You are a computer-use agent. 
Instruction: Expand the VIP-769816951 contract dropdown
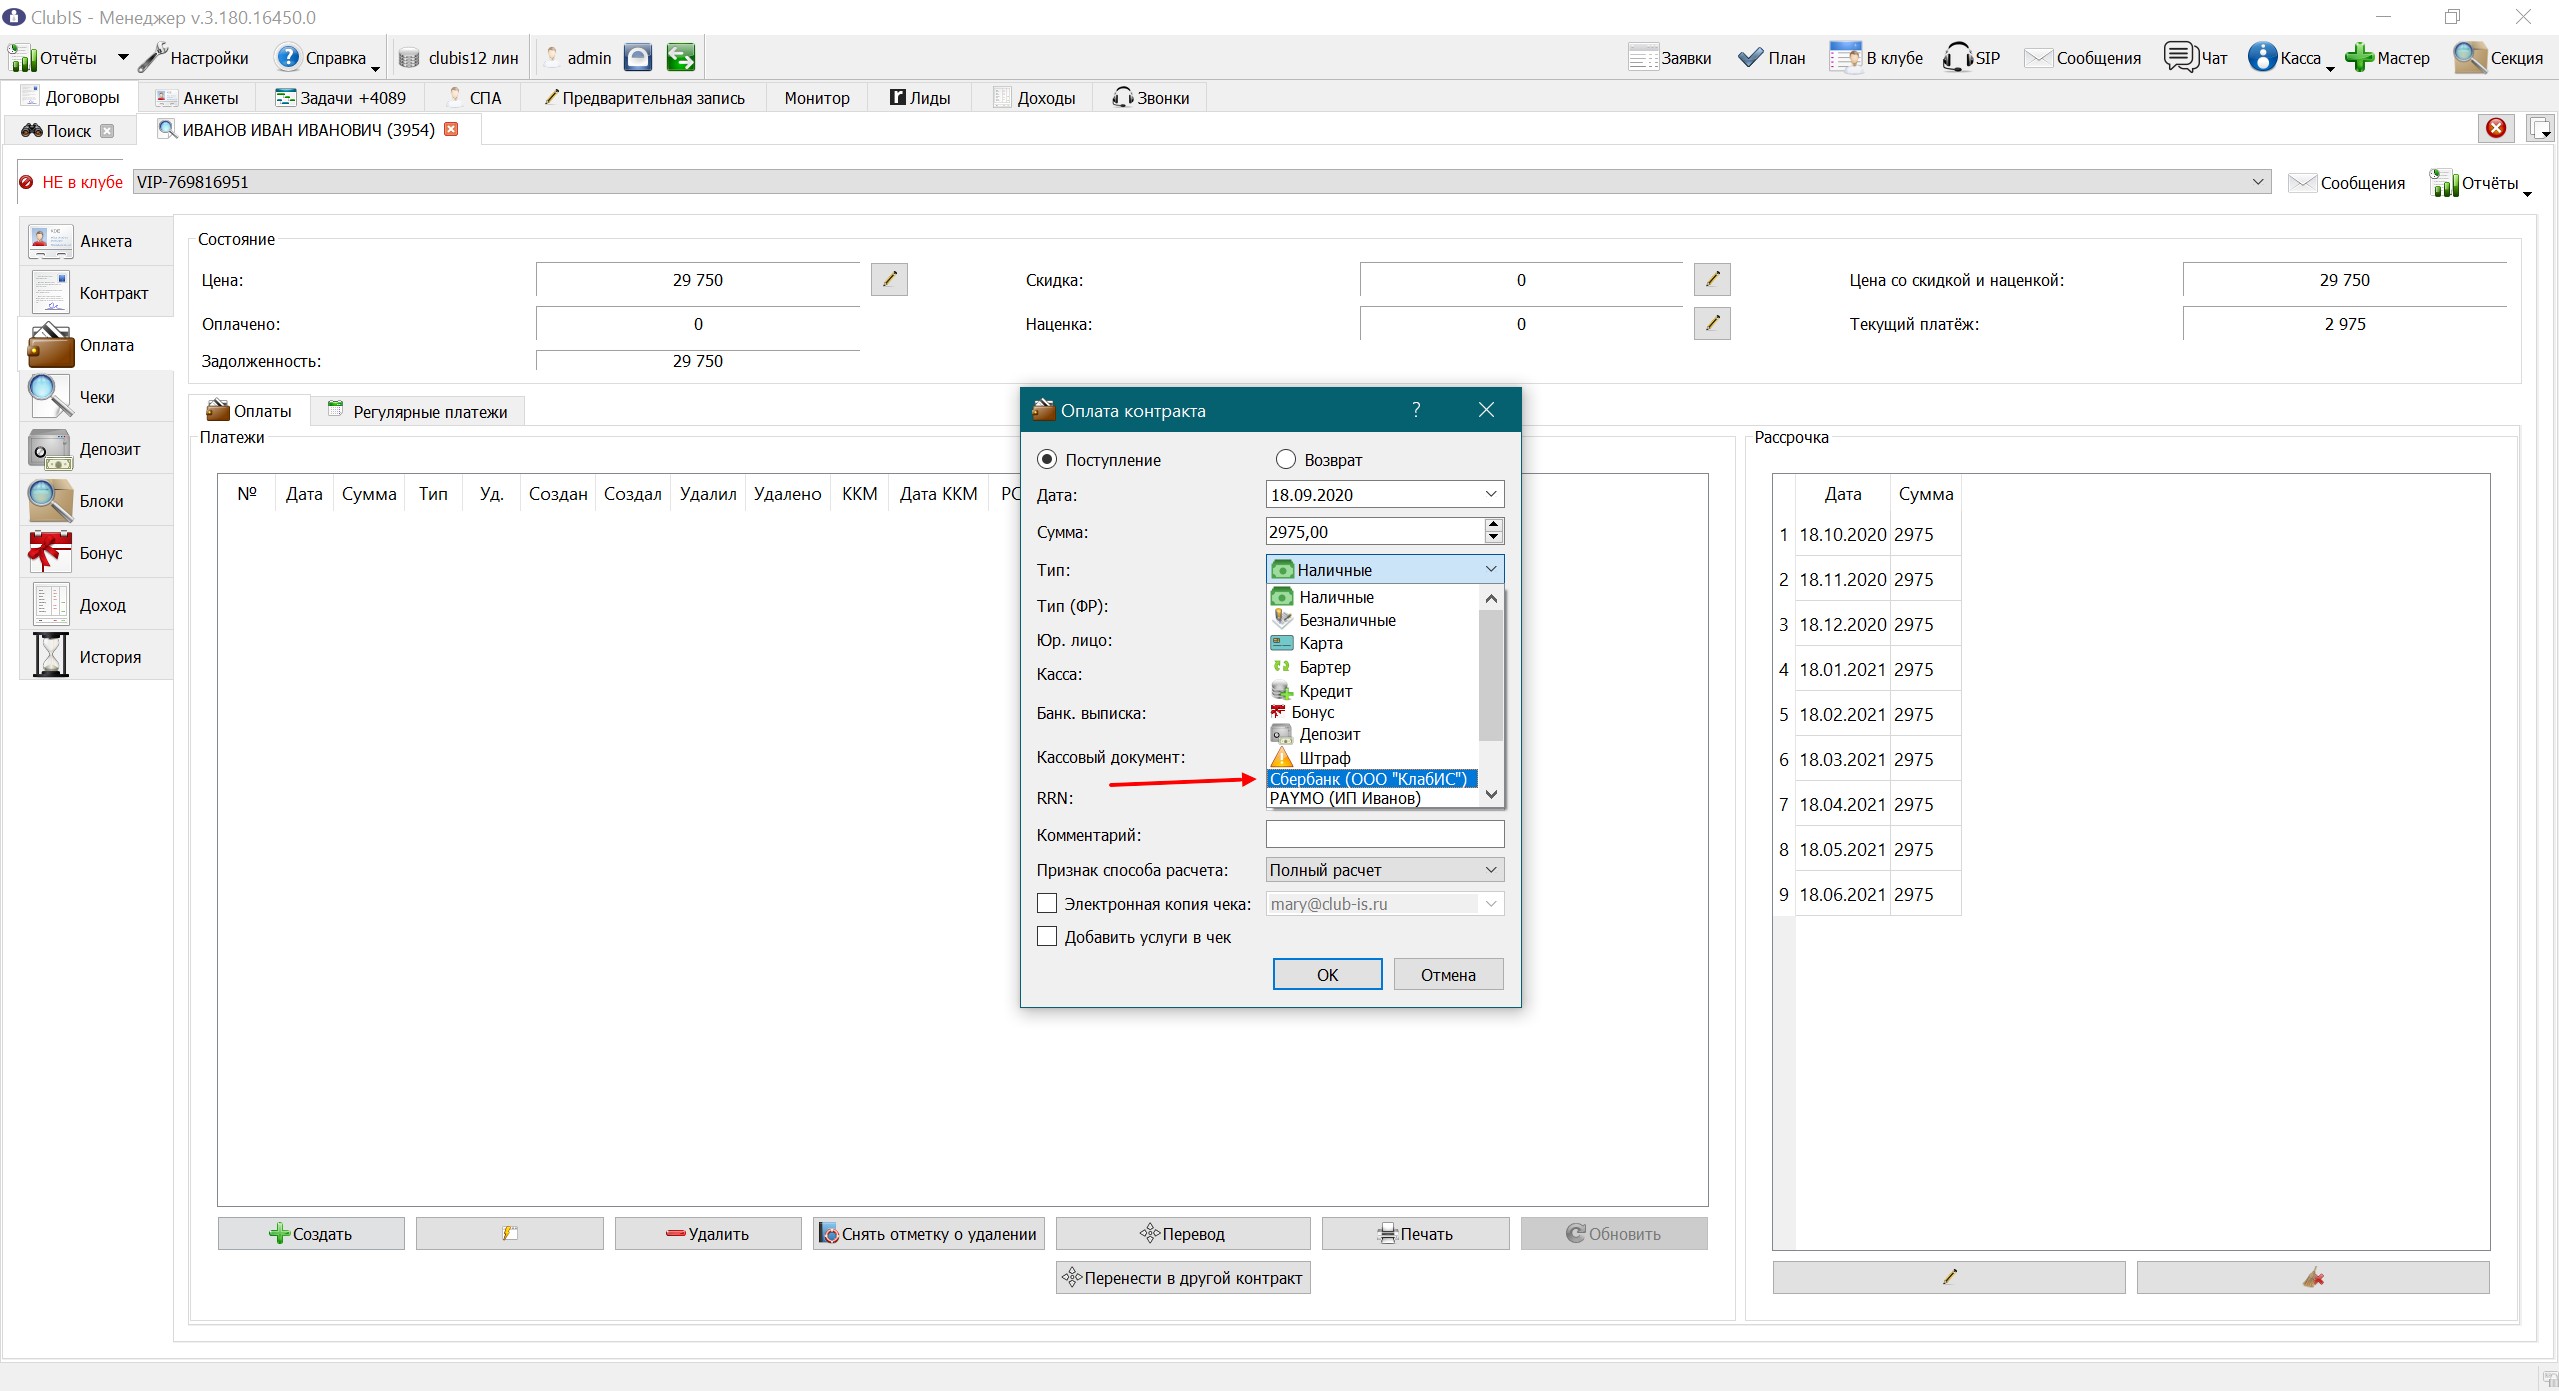pos(2258,182)
